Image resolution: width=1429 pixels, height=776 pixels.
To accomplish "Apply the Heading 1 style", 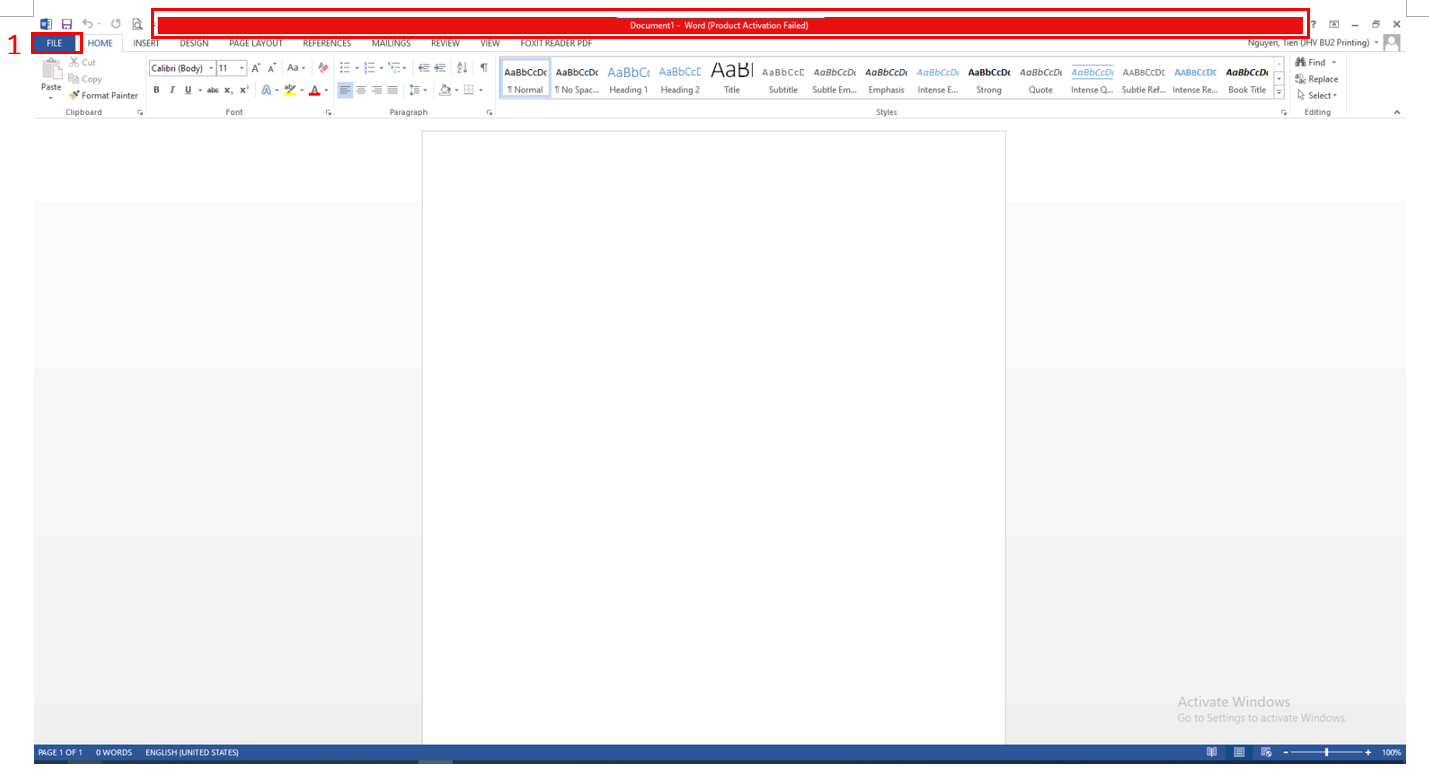I will pyautogui.click(x=628, y=80).
